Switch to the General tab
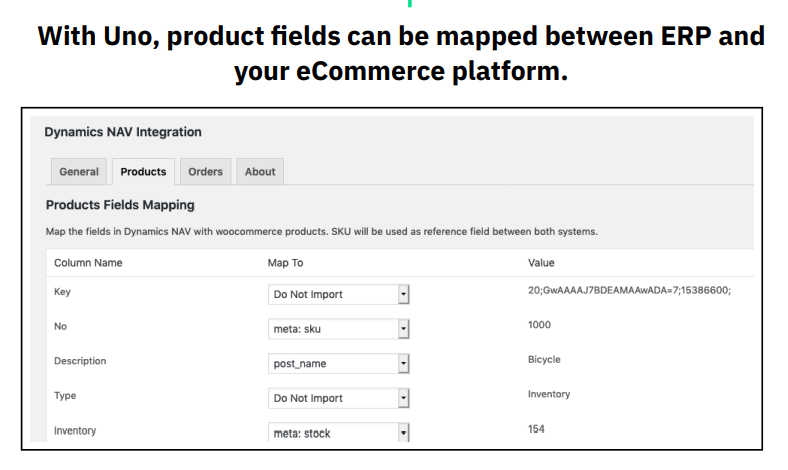This screenshot has height=470, width=788. [79, 172]
